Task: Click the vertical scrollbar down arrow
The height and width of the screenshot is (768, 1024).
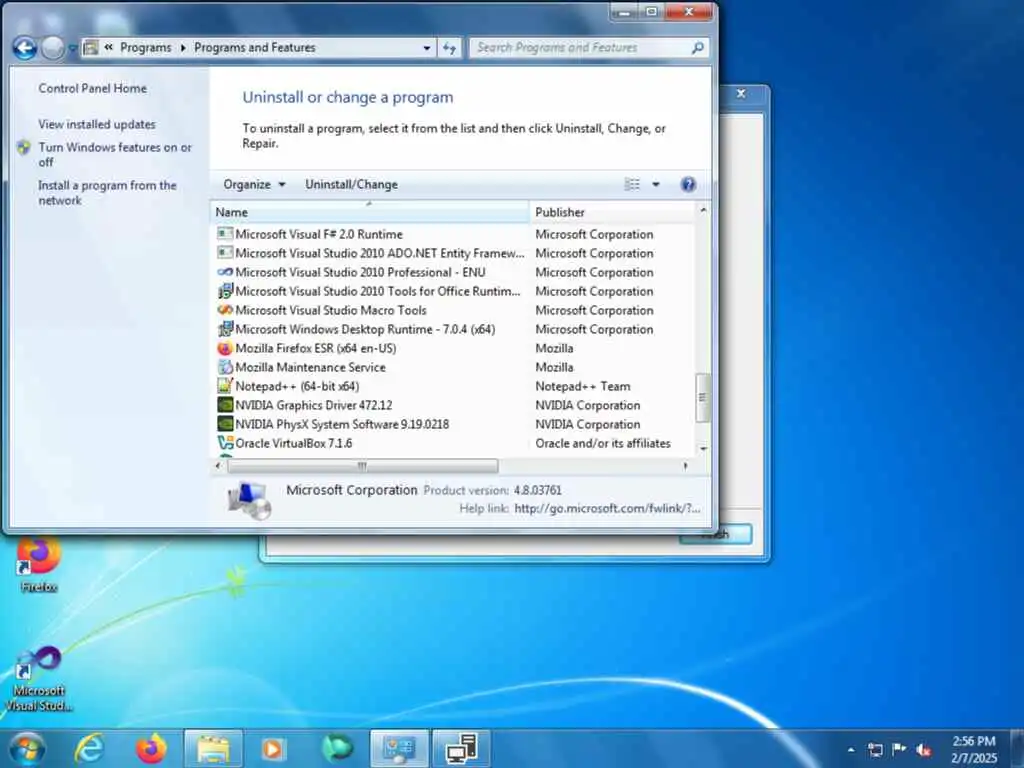Action: [703, 449]
